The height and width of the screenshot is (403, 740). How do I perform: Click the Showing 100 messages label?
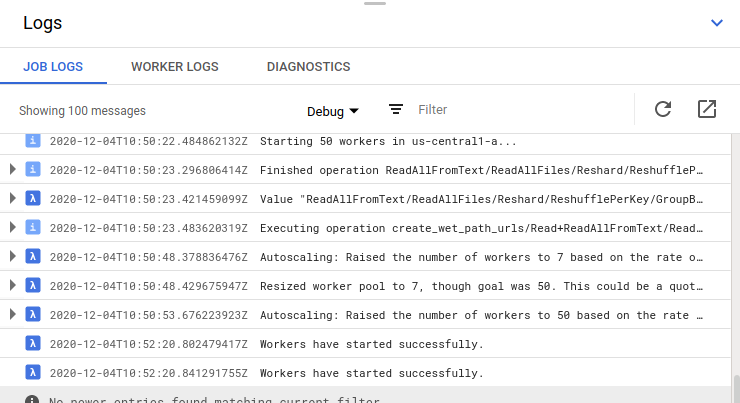(82, 111)
